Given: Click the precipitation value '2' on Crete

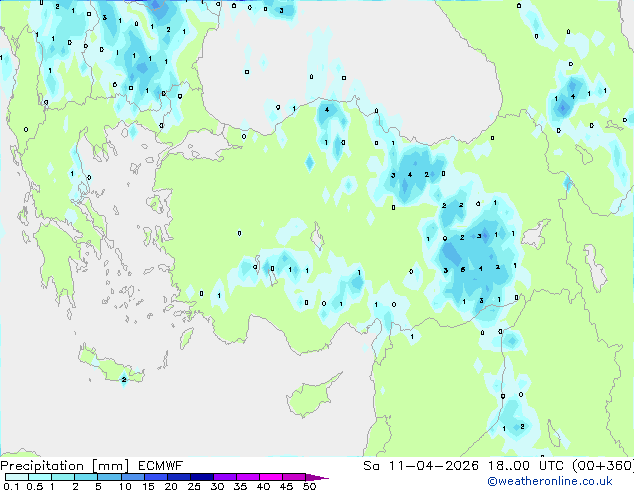Looking at the screenshot, I should click(124, 380).
